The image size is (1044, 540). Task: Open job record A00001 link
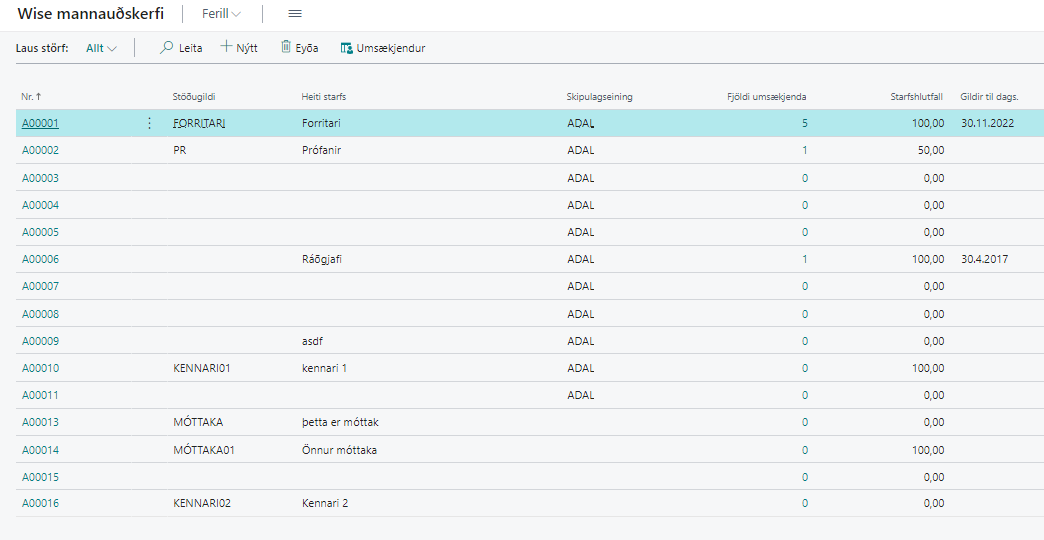[x=41, y=124]
